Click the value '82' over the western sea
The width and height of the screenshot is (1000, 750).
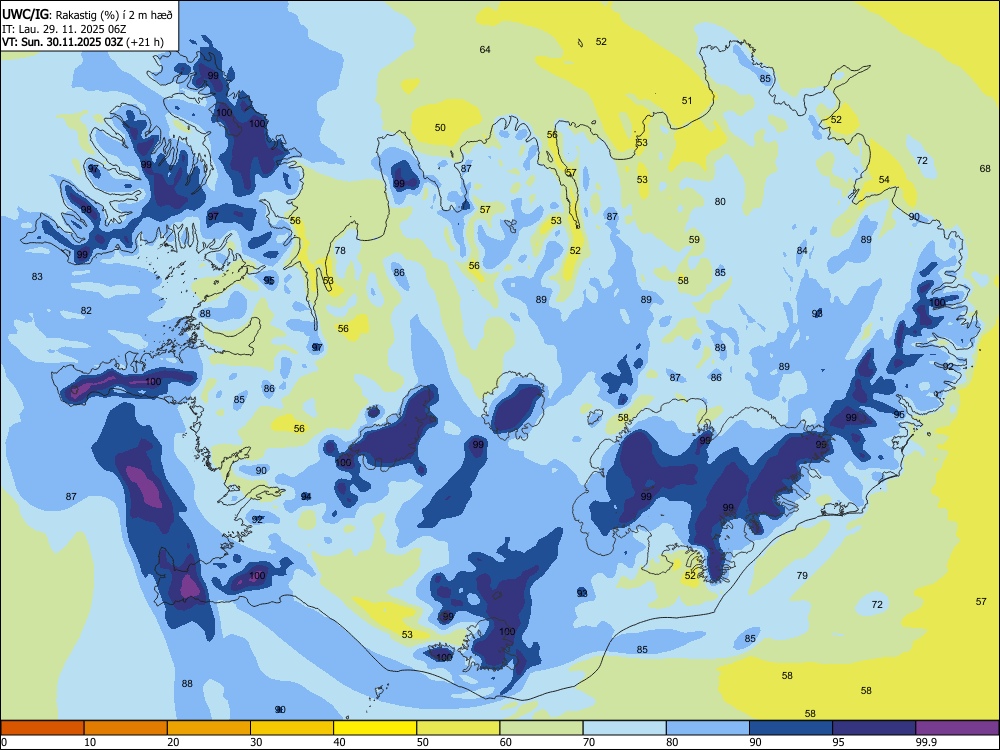point(86,311)
